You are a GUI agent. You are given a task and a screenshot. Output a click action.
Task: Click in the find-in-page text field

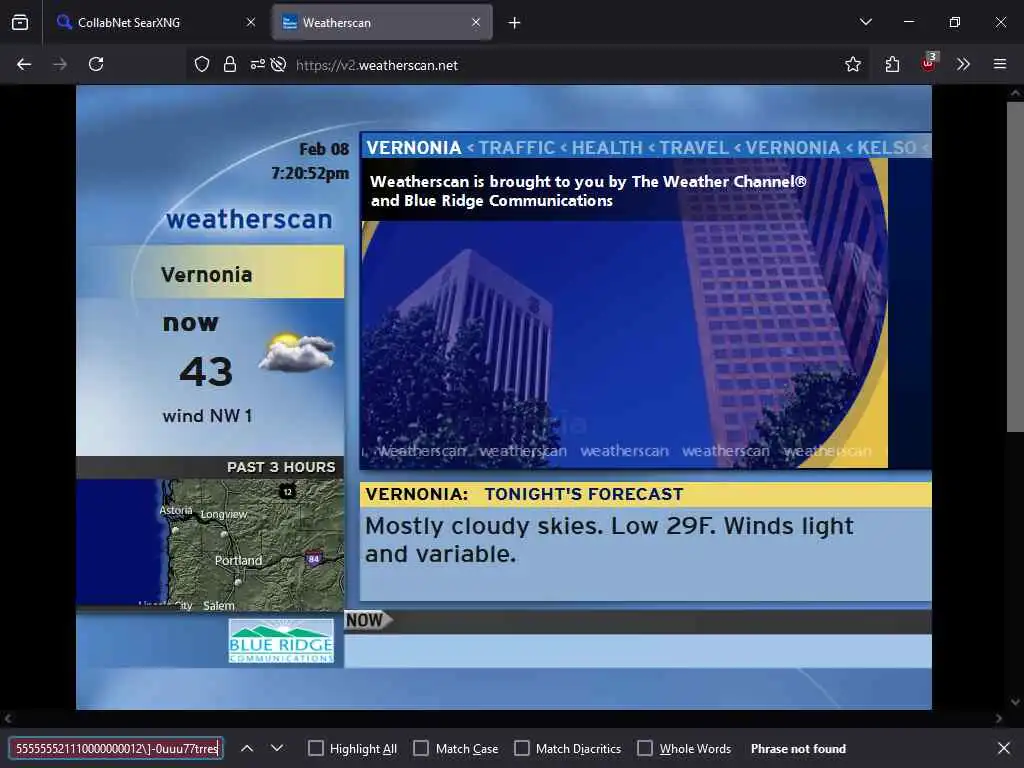pos(116,748)
